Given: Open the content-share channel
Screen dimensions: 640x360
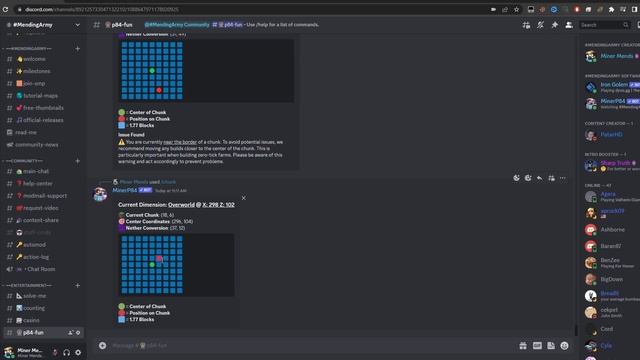Looking at the screenshot, I should 41,220.
